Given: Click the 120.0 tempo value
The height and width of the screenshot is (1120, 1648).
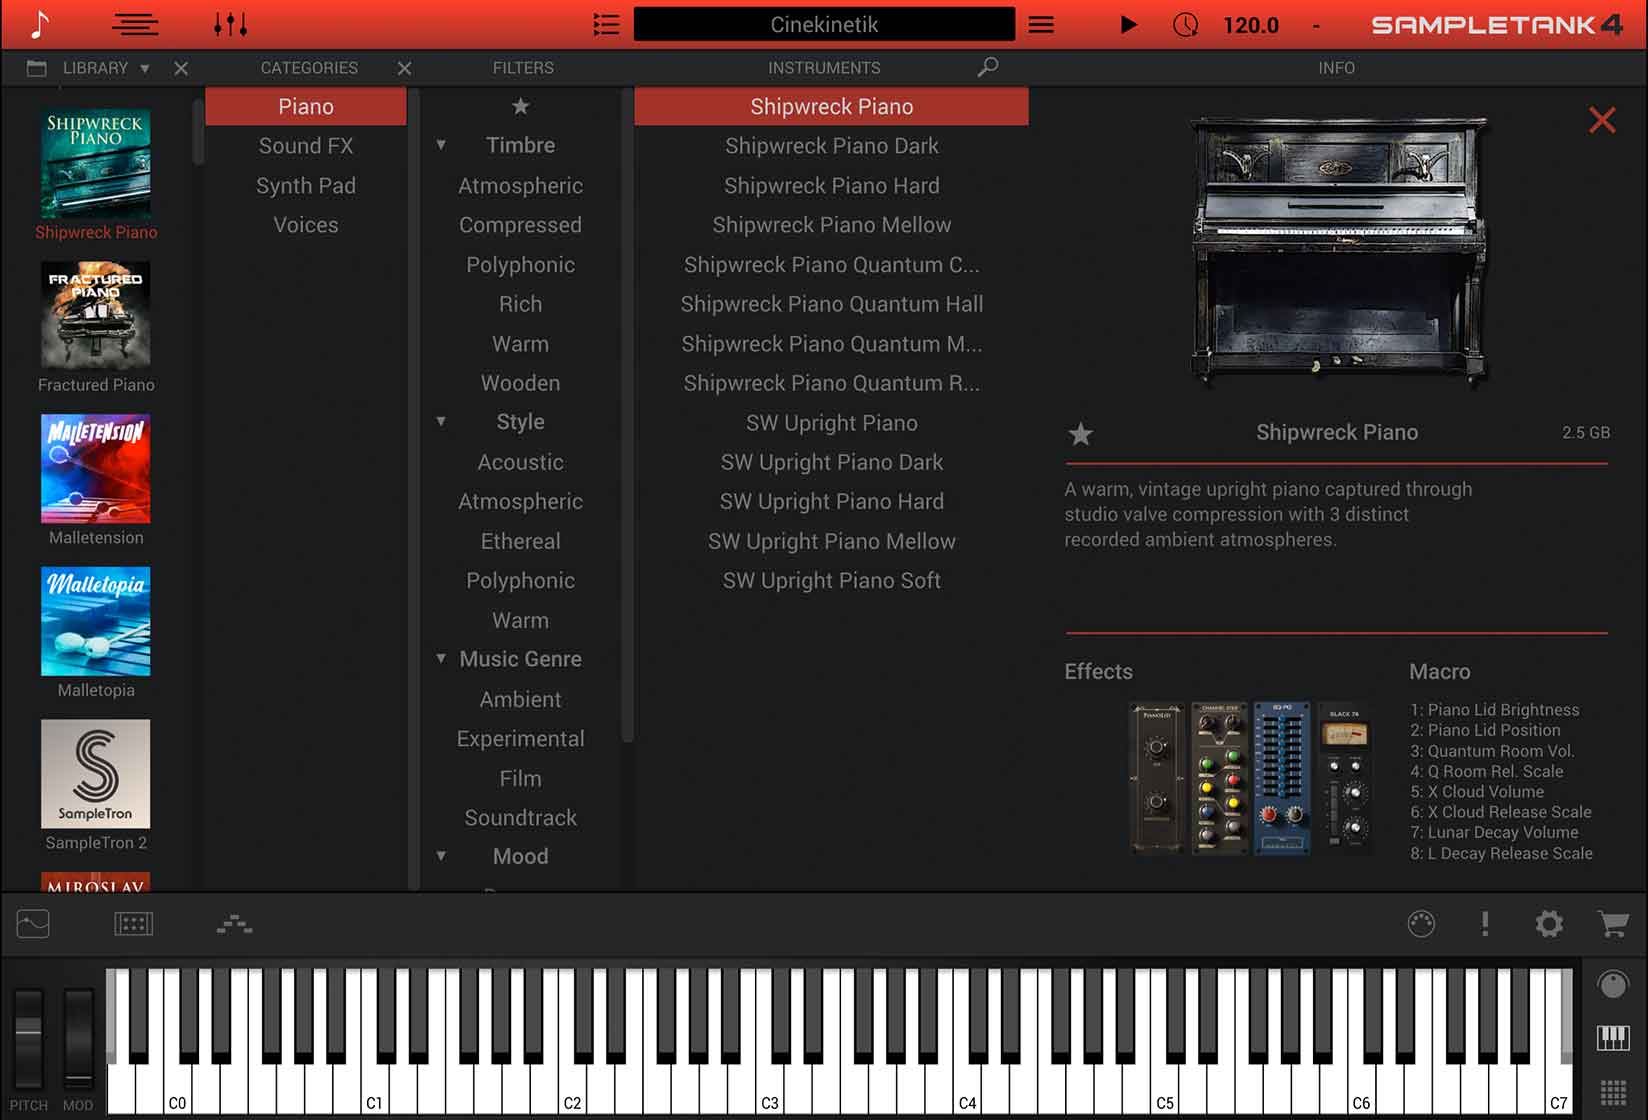Looking at the screenshot, I should [x=1250, y=25].
